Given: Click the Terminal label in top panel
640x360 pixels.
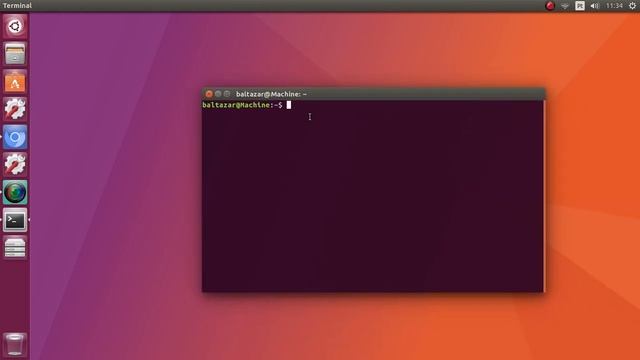Looking at the screenshot, I should click(x=17, y=6).
